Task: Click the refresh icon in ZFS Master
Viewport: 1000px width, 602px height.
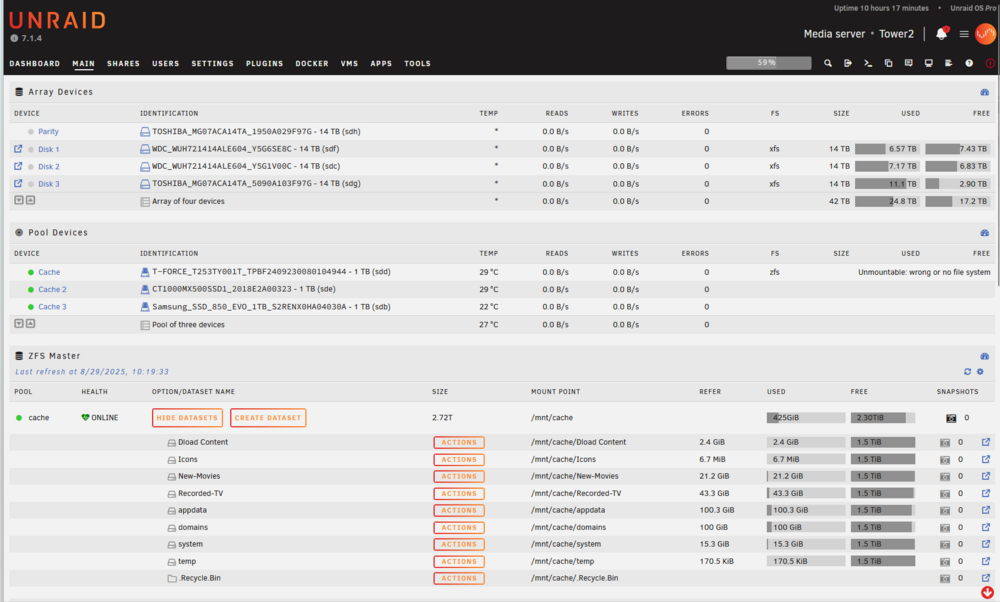Action: (967, 371)
